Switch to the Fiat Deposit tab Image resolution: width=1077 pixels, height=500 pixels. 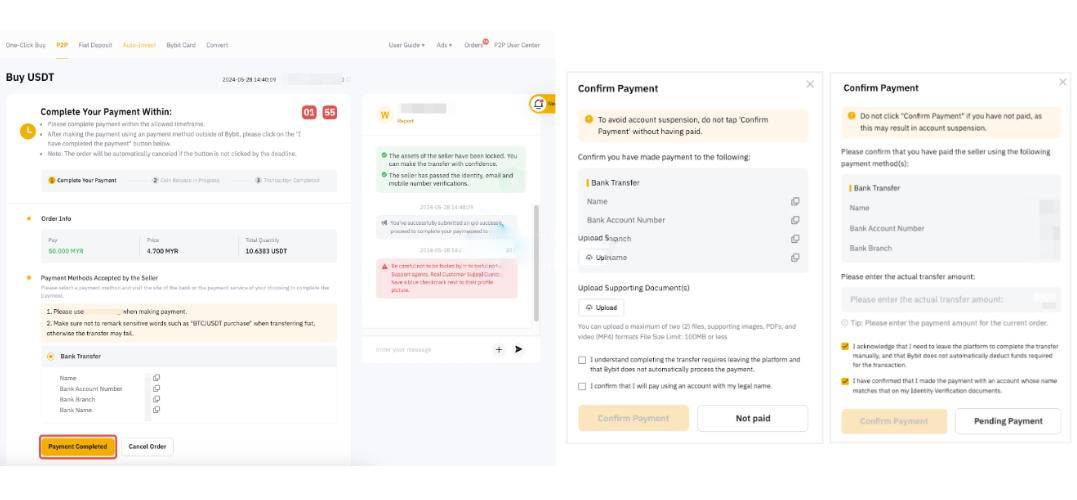point(95,45)
